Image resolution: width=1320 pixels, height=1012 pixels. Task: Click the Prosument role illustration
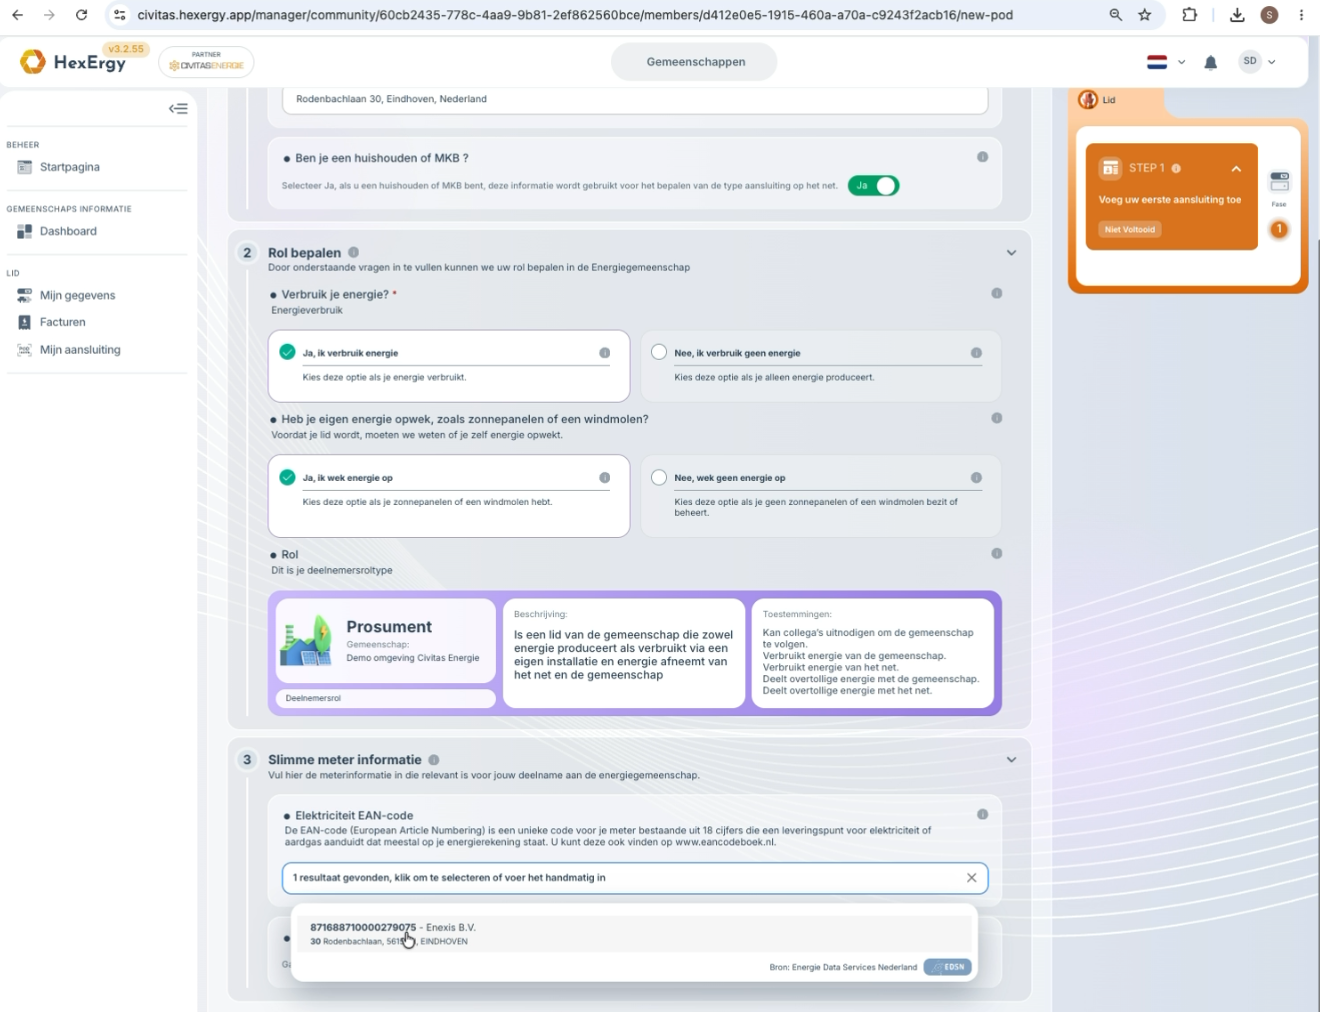(x=306, y=640)
